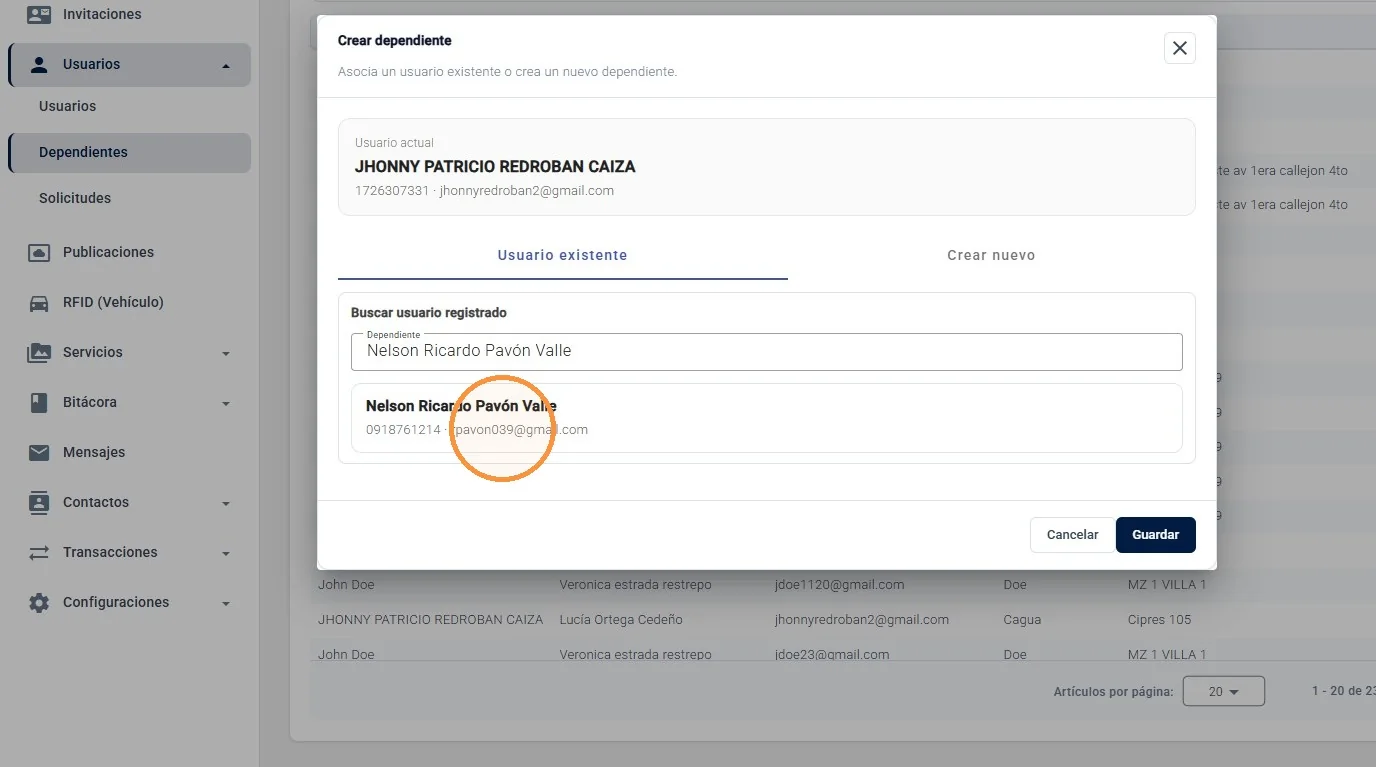
Task: Click the Configuraciones gear icon
Action: (x=39, y=603)
